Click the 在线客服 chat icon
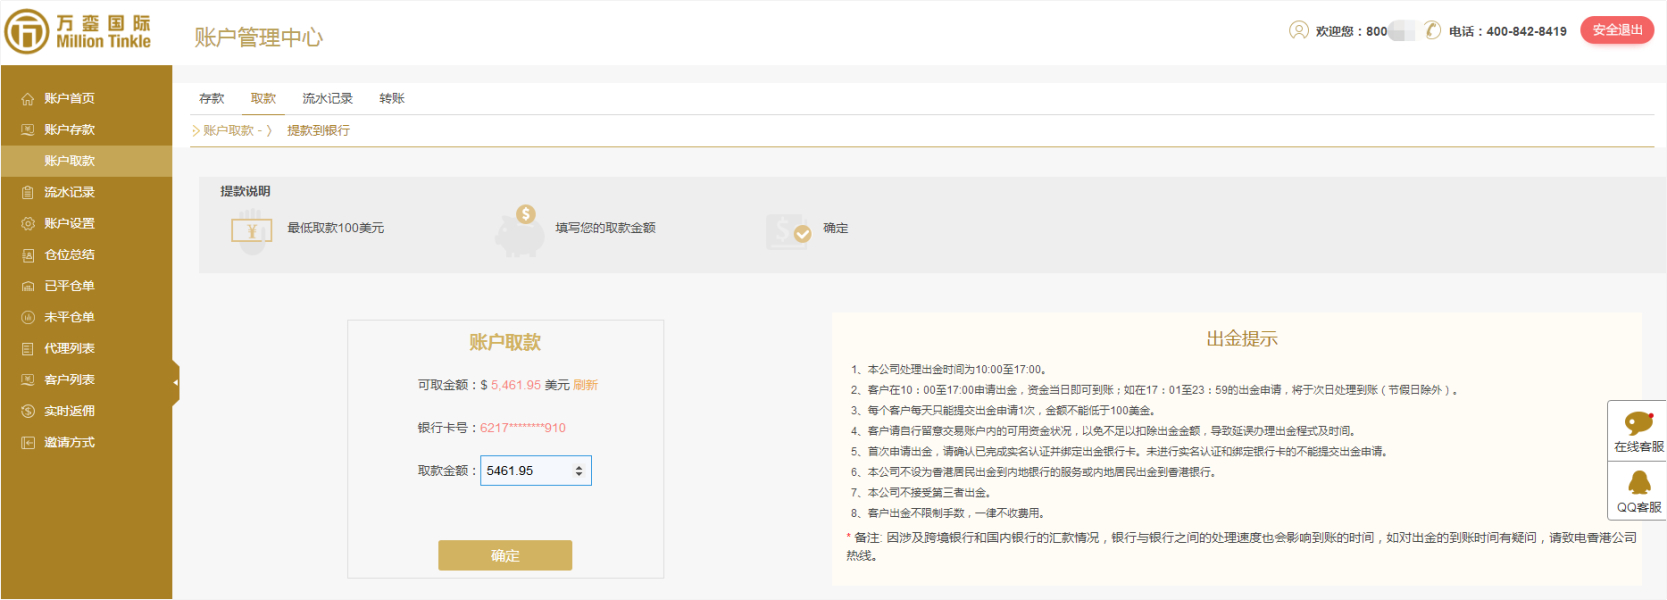Viewport: 1667px width, 600px height. (x=1638, y=425)
